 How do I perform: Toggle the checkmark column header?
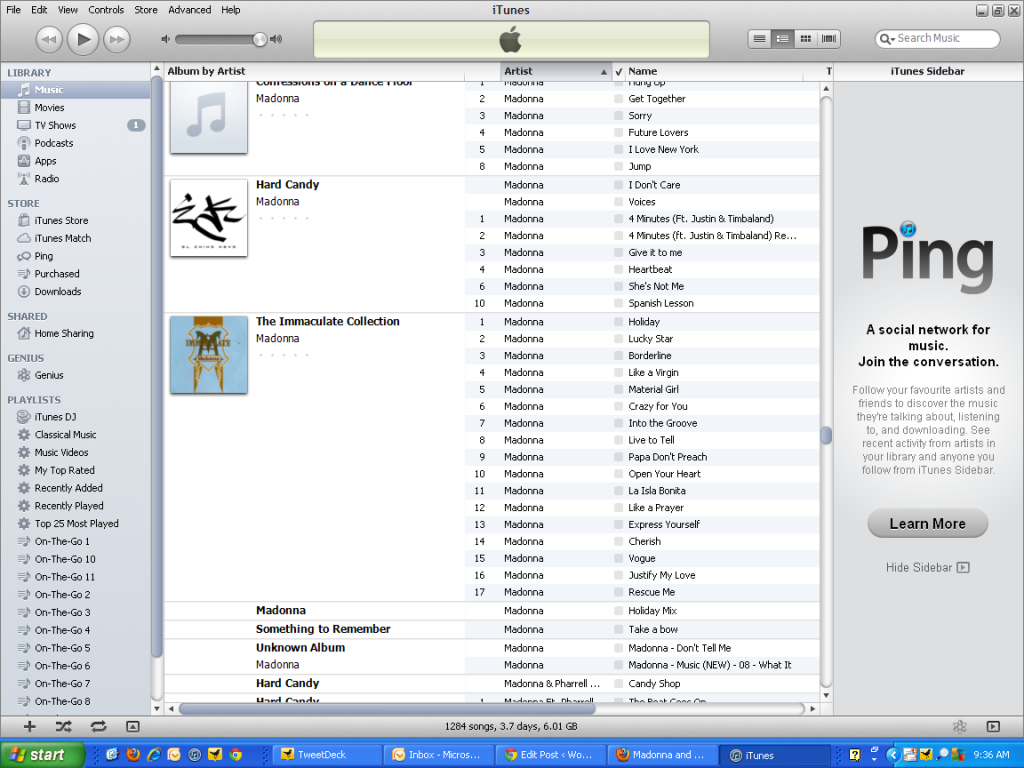(x=618, y=71)
